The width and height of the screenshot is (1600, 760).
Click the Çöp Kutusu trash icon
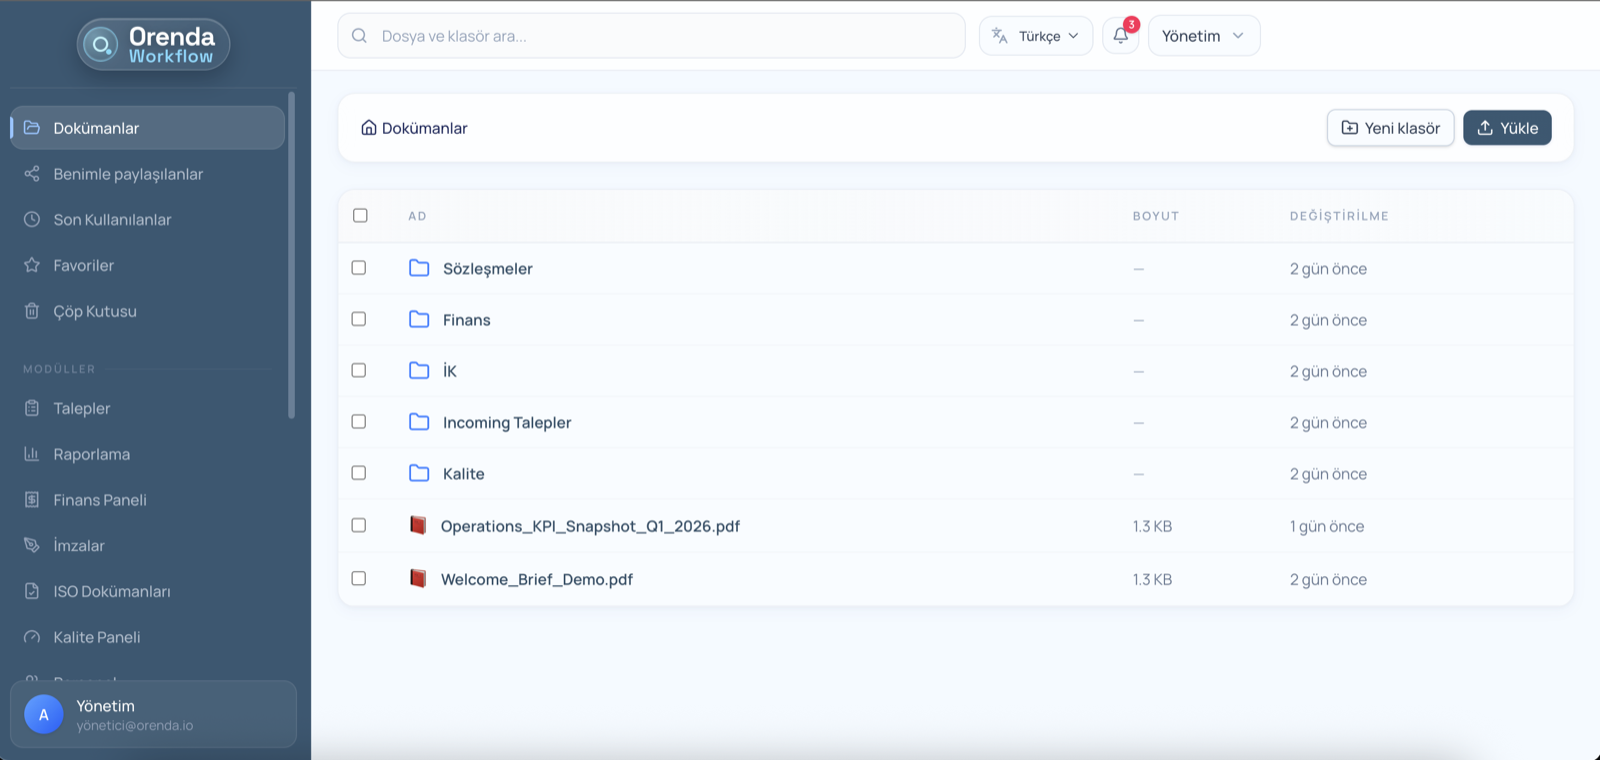32,311
